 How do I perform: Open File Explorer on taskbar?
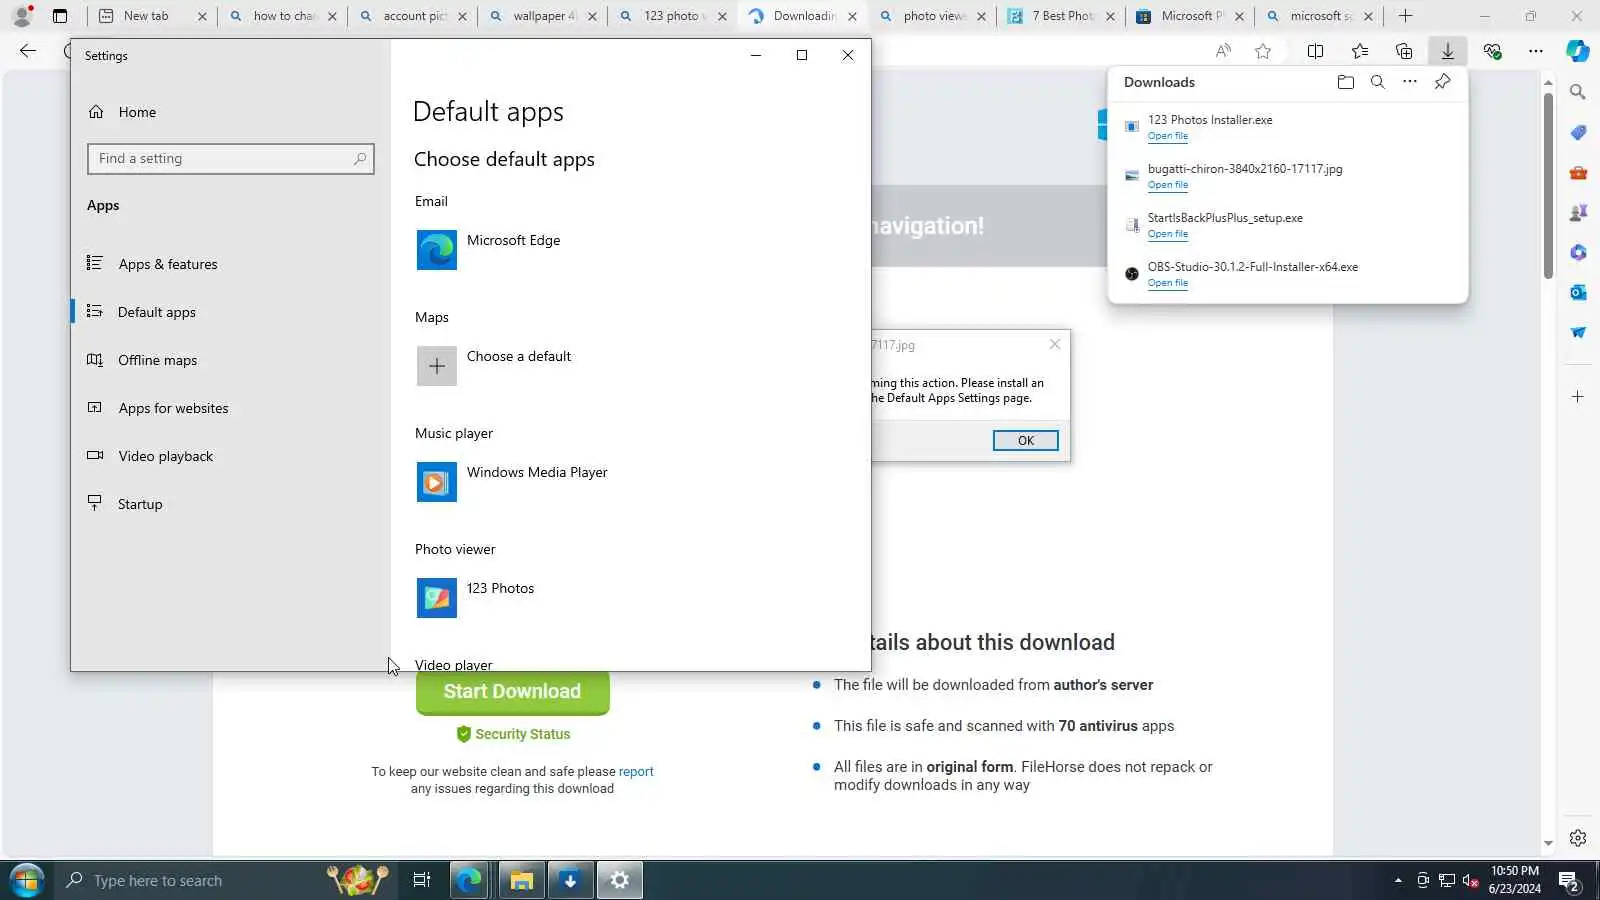[x=521, y=881]
